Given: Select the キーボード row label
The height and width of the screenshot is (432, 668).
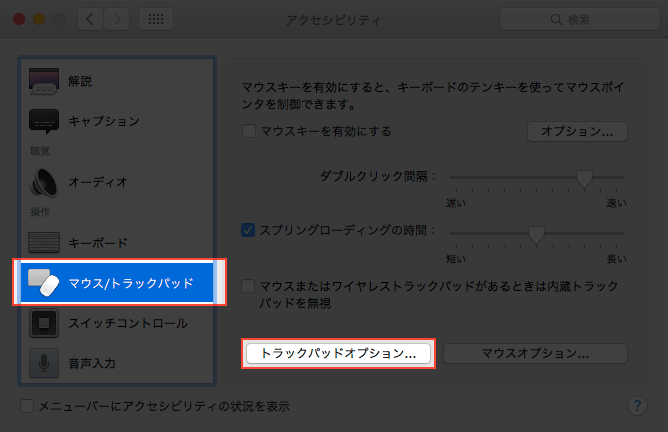Looking at the screenshot, I should click(x=98, y=243).
